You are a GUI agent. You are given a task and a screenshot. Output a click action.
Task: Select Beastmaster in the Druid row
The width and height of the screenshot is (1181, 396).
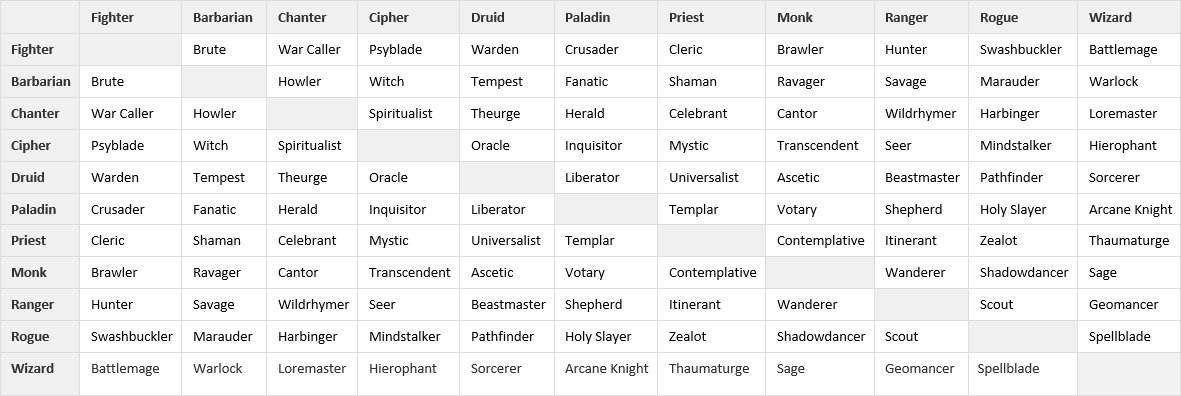(922, 178)
